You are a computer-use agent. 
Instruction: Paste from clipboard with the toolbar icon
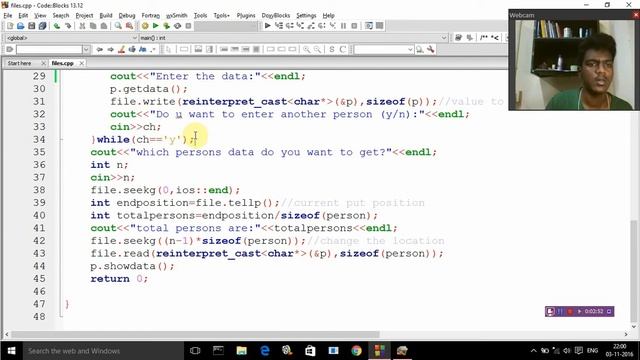(104, 26)
